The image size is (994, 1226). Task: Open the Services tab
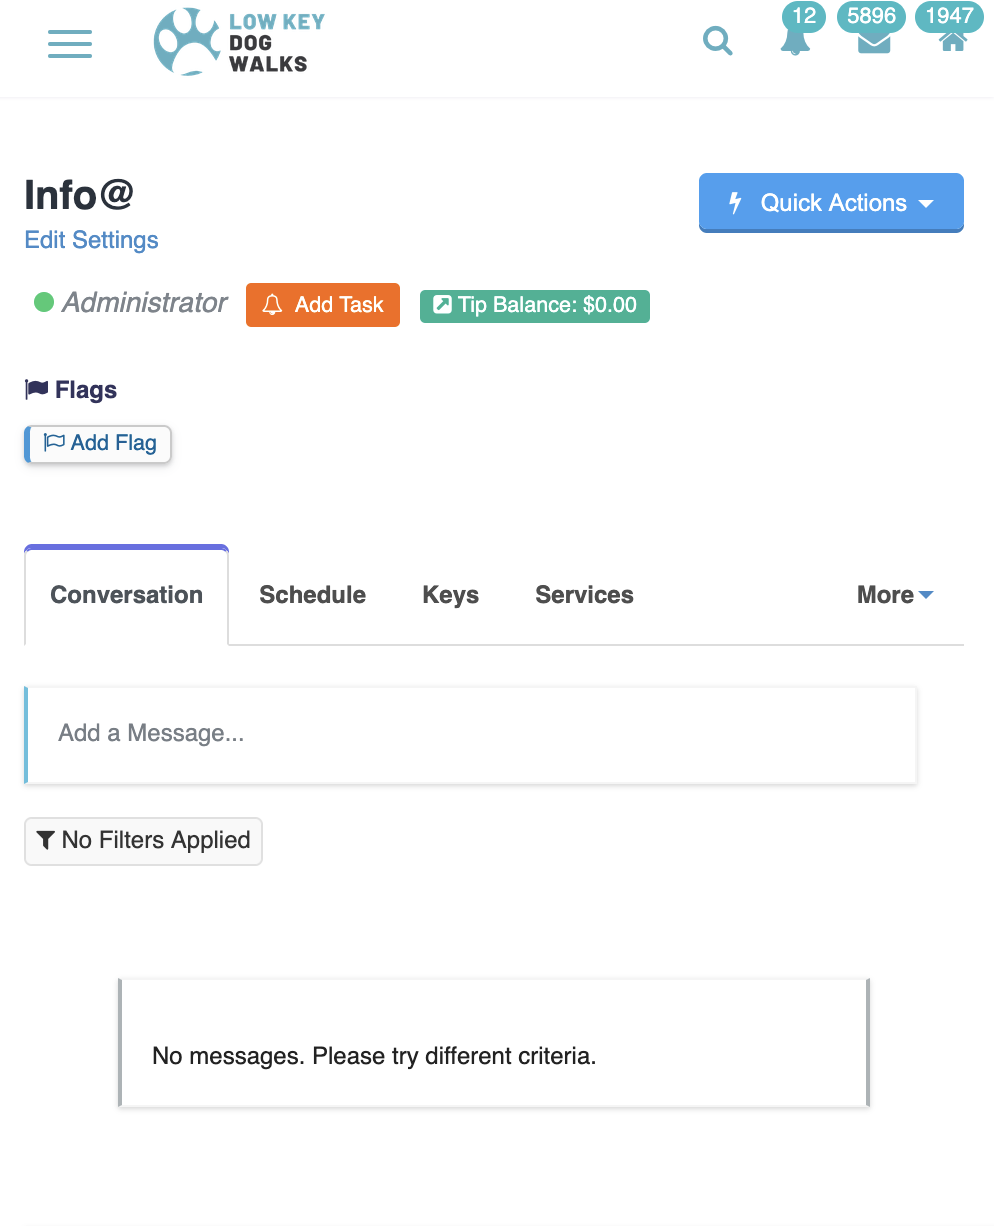click(x=584, y=595)
